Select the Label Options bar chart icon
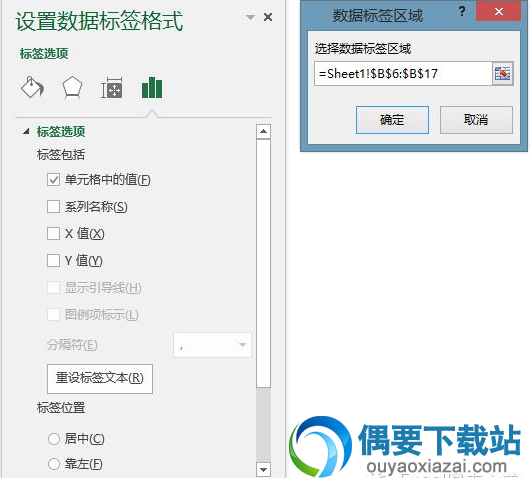Image resolution: width=532 pixels, height=478 pixels. [x=152, y=88]
